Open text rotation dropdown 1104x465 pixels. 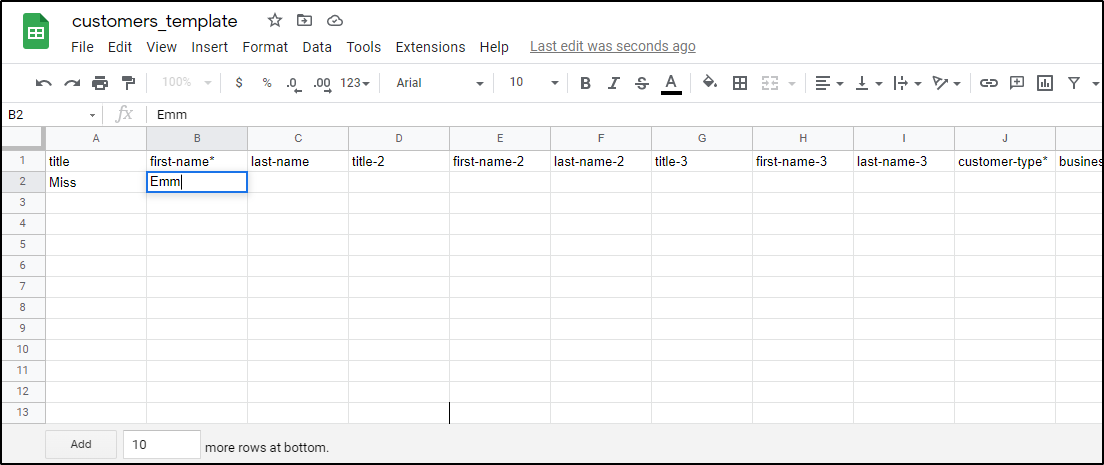946,83
